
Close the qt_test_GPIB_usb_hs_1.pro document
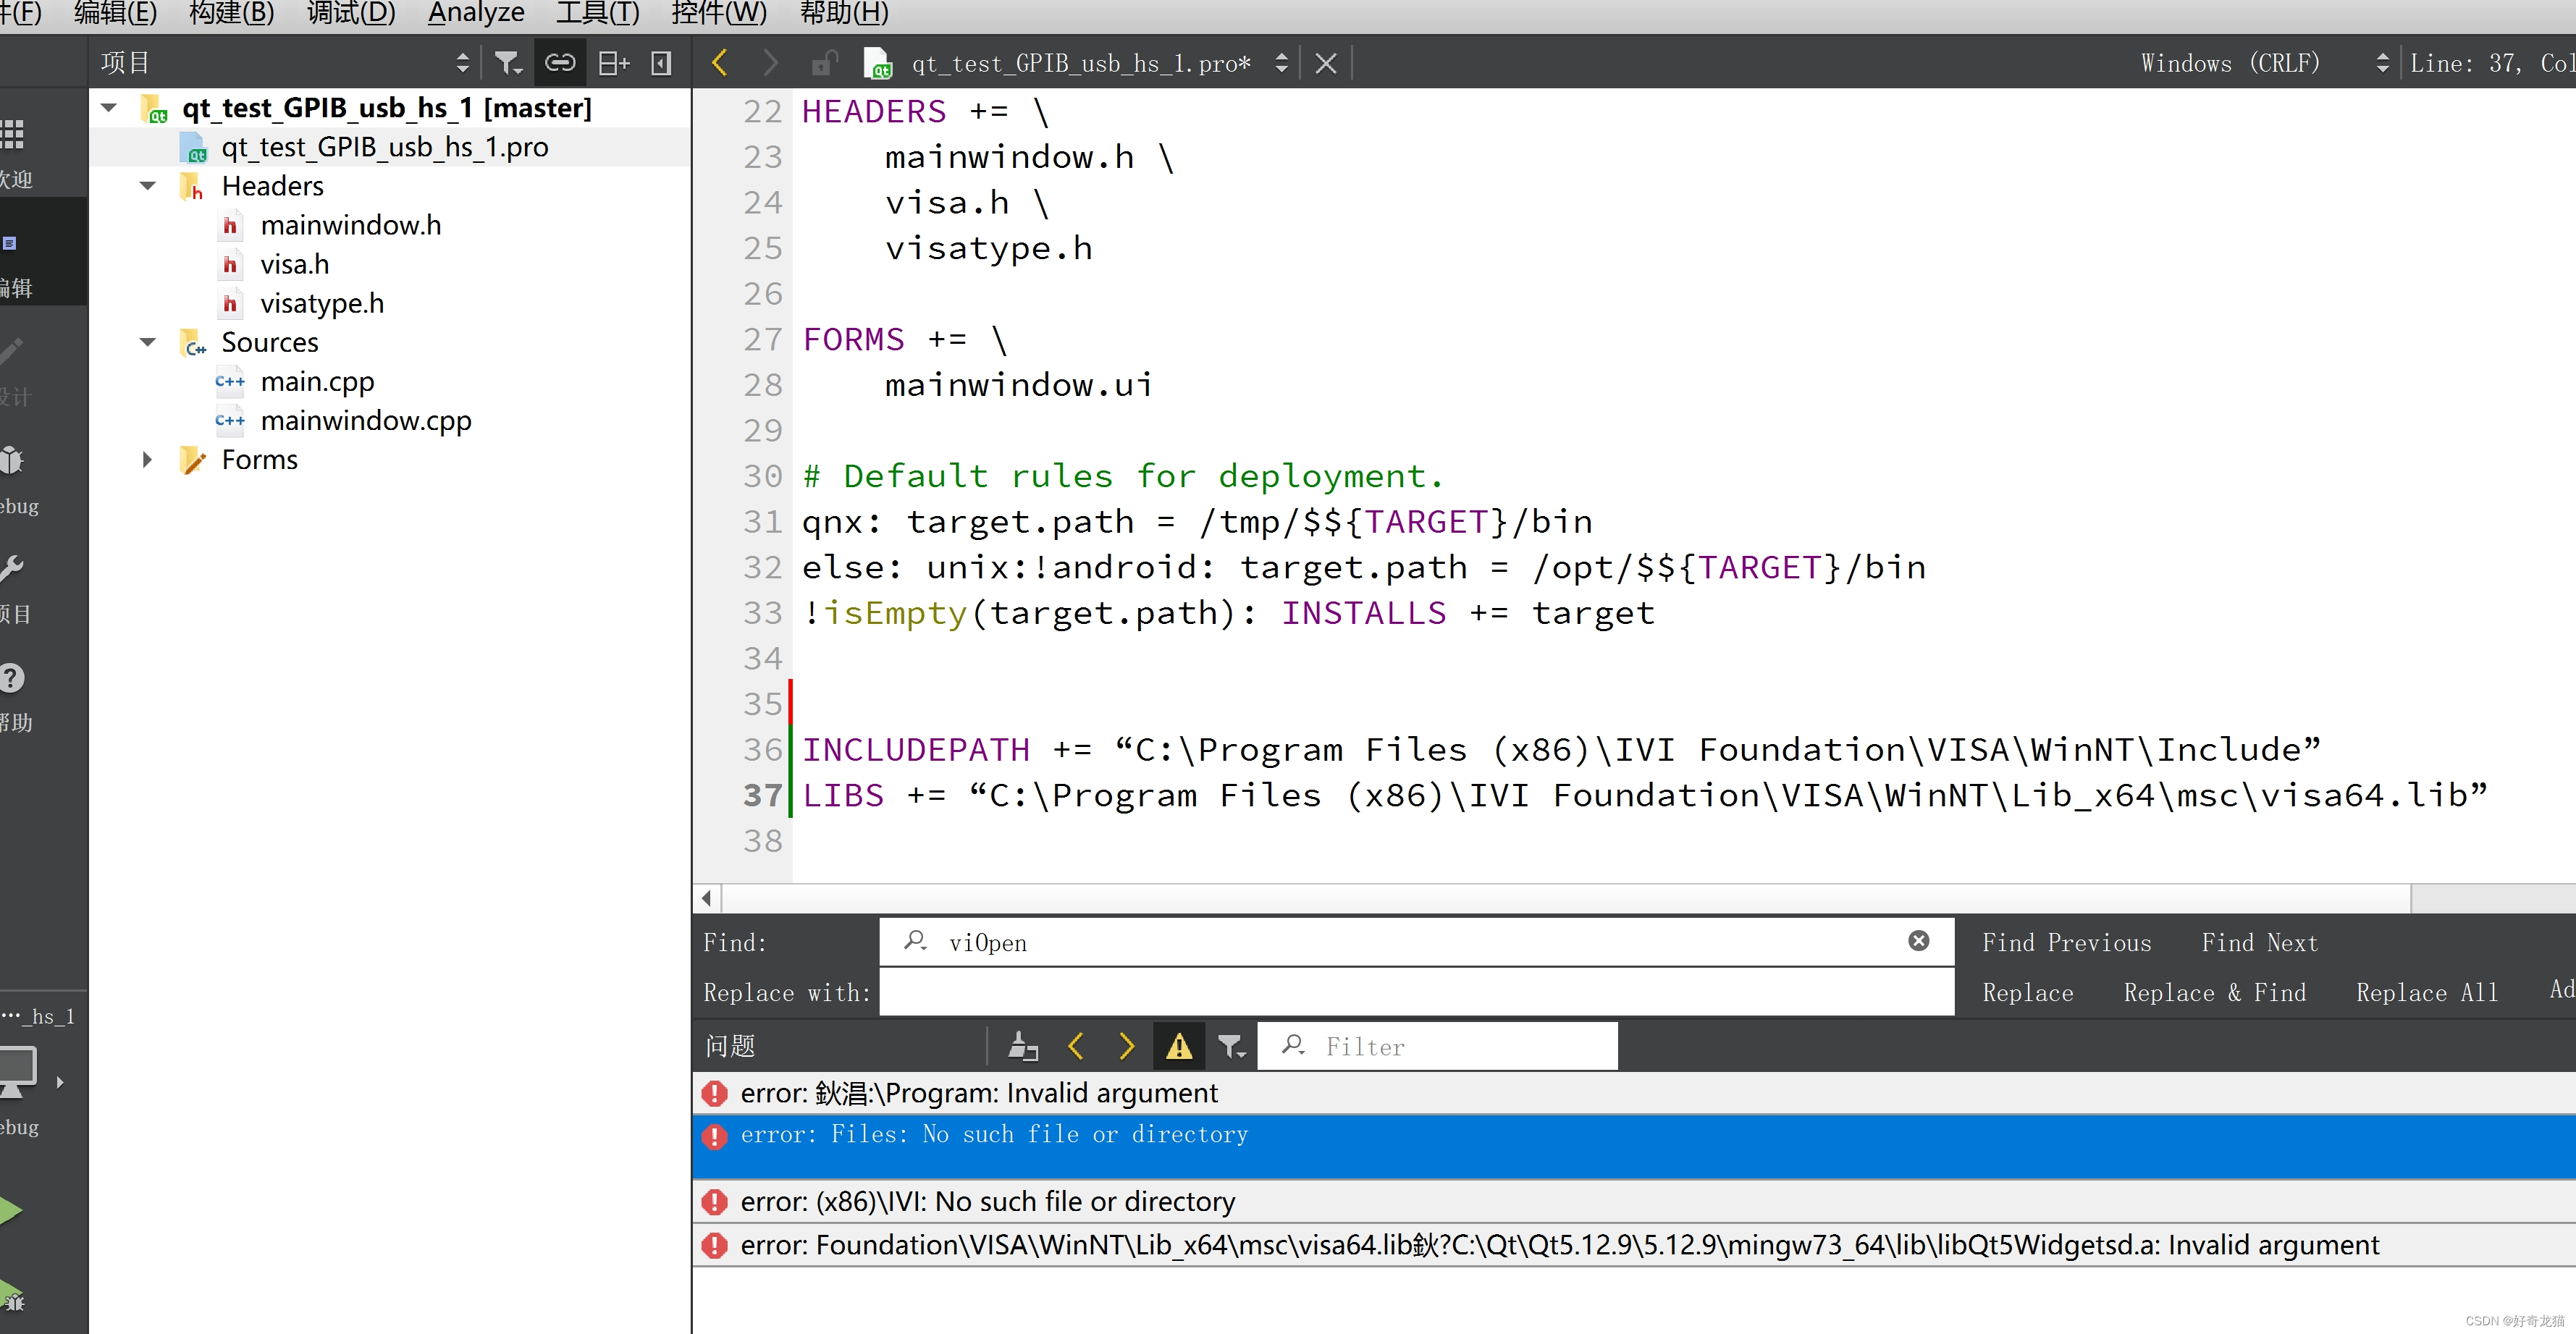pos(1325,64)
